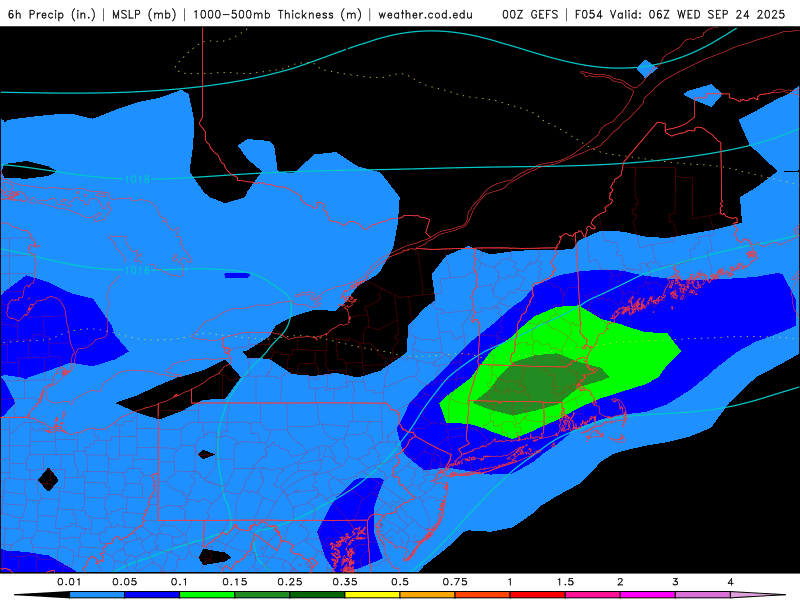800x600 pixels.
Task: Click the magenta 2–3 legend swatch
Action: click(648, 595)
